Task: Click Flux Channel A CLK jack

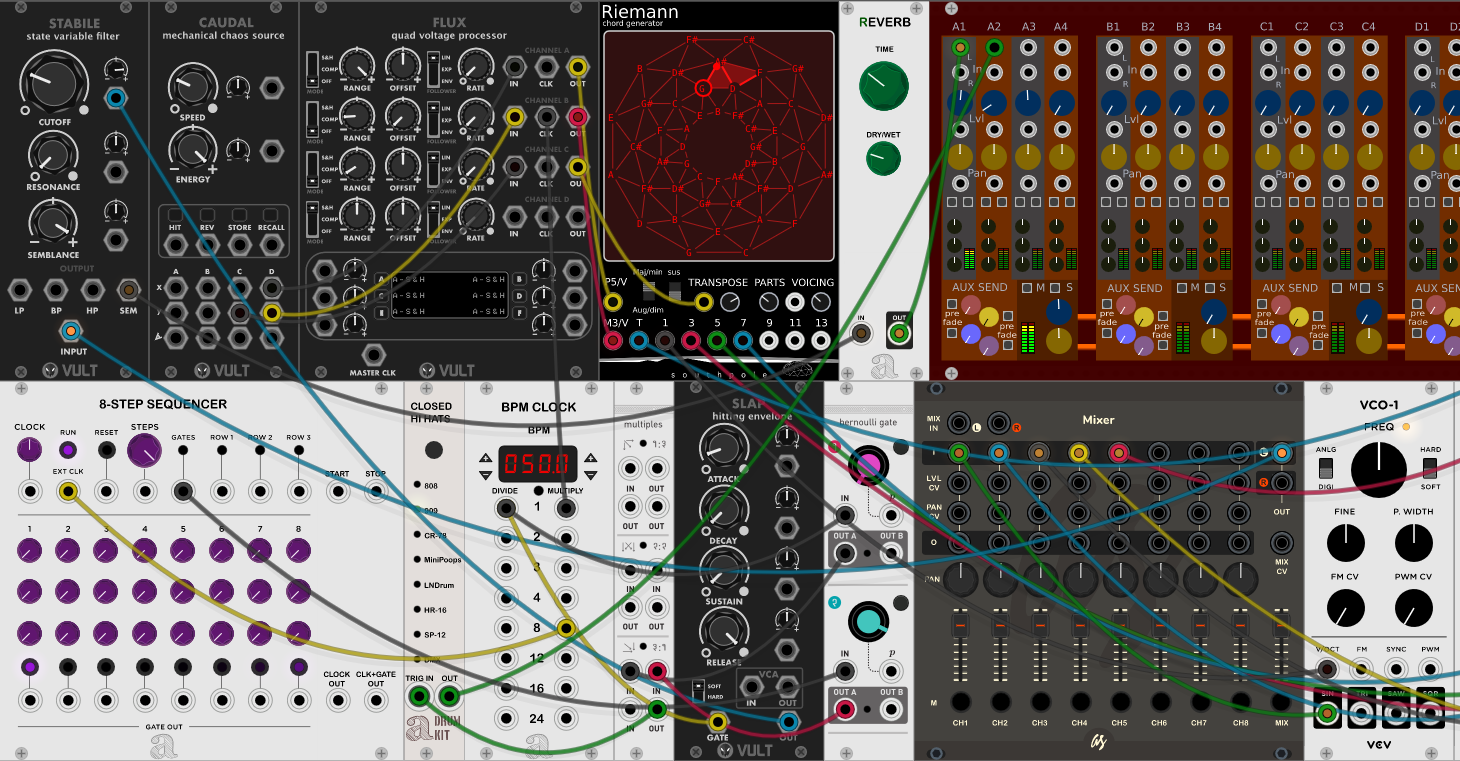Action: (546, 67)
